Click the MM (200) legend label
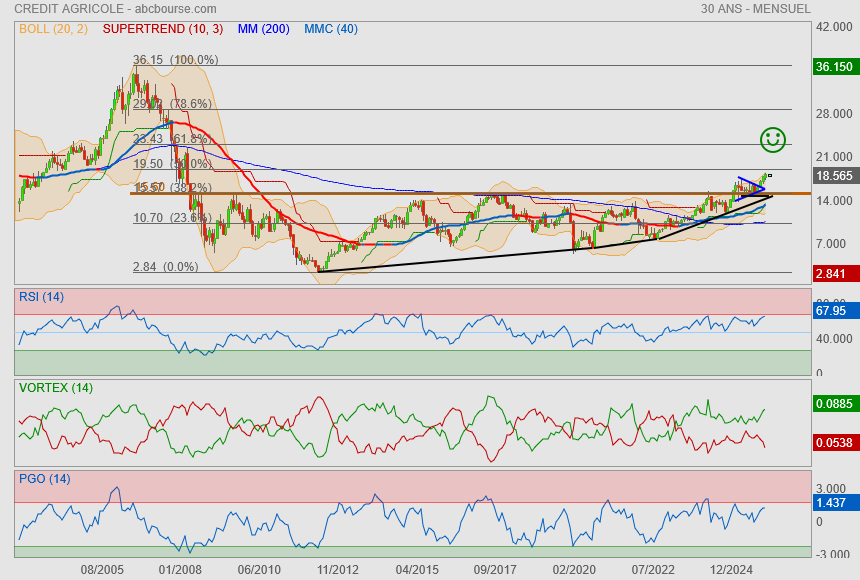Image resolution: width=860 pixels, height=580 pixels. click(264, 29)
